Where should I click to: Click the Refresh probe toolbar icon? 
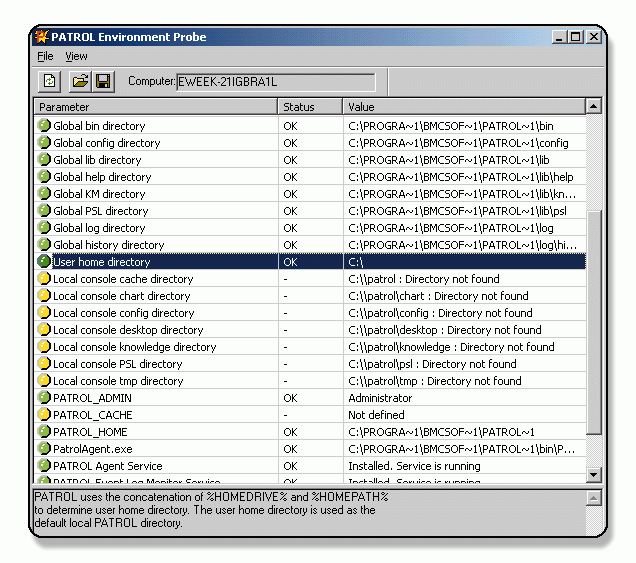(x=49, y=81)
